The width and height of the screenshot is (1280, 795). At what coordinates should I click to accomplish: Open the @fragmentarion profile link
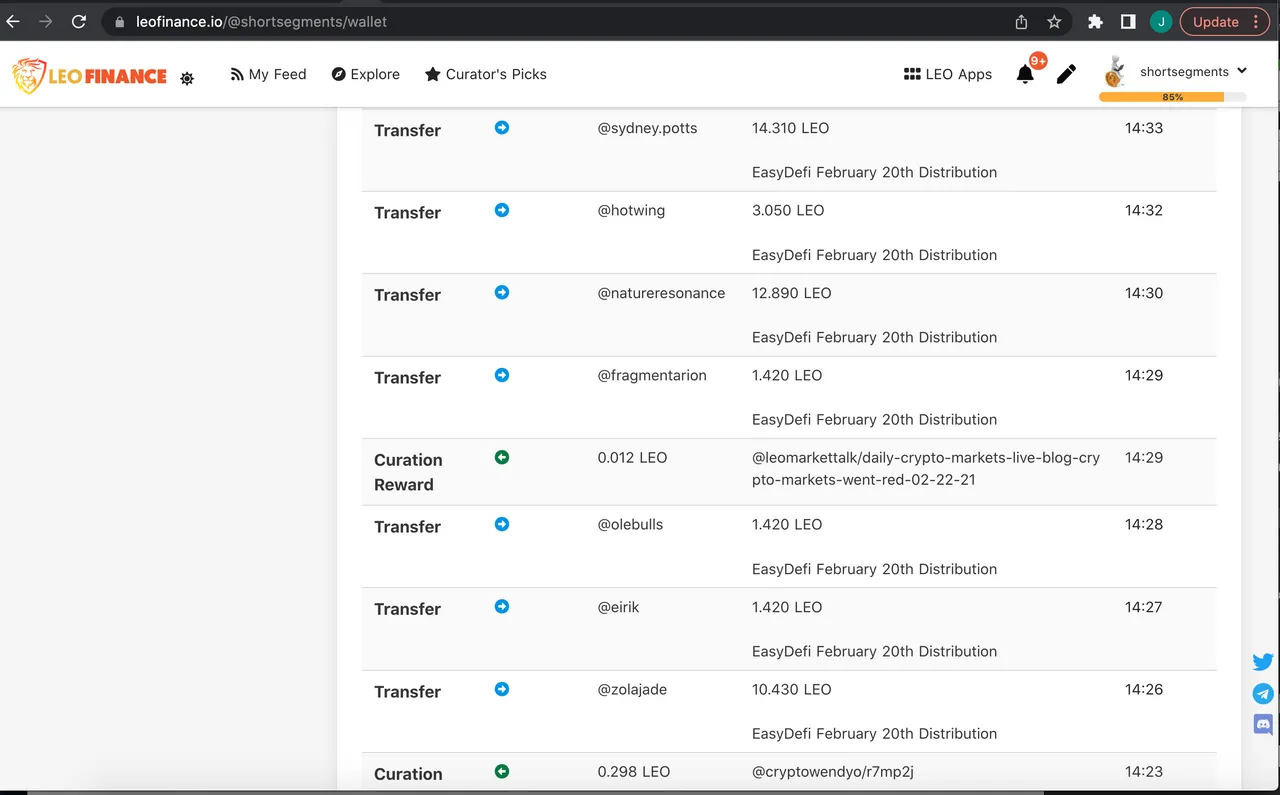(x=652, y=375)
